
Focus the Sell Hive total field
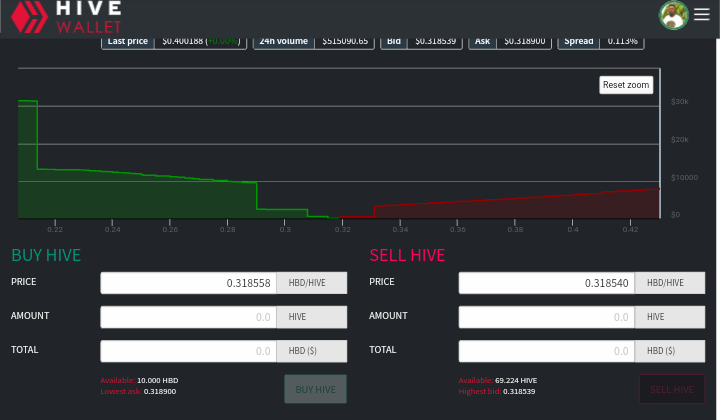tap(546, 351)
